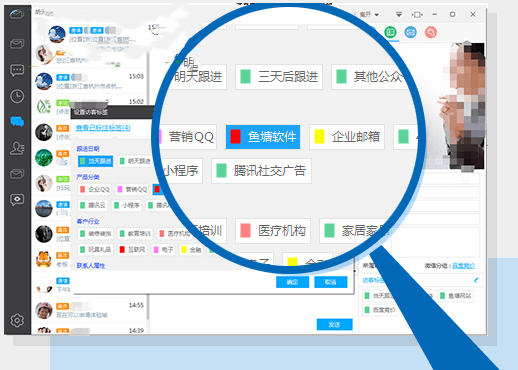Open the history clock icon in sidebar
The height and width of the screenshot is (370, 518).
click(x=17, y=96)
